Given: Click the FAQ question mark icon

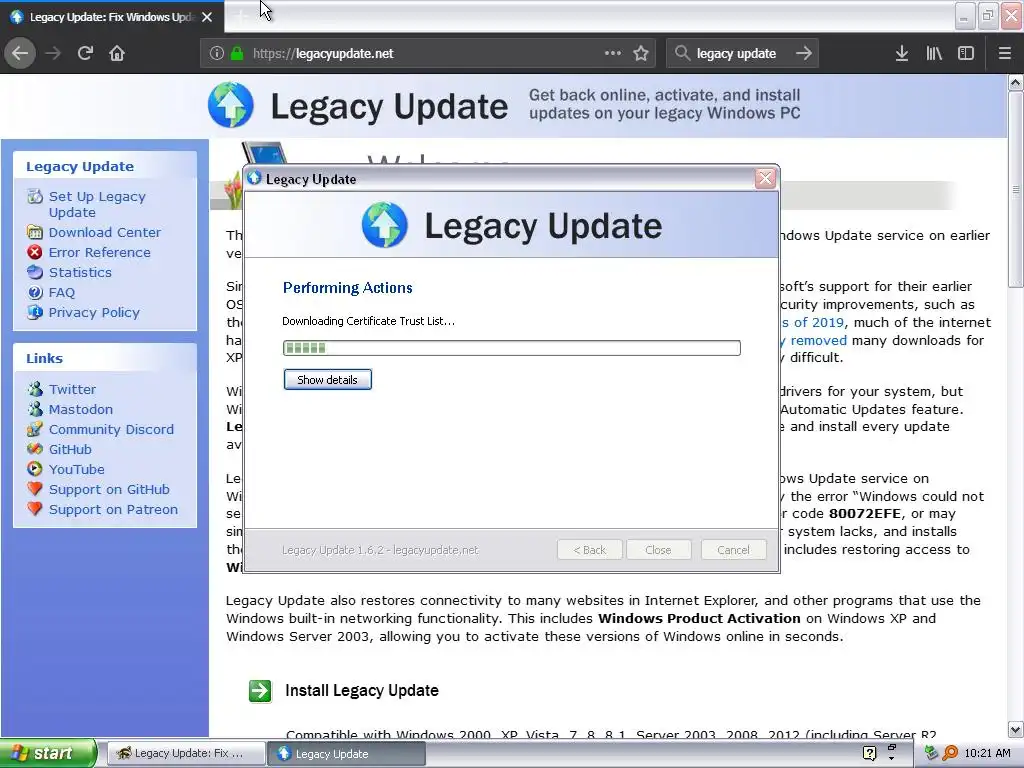Looking at the screenshot, I should click(x=35, y=293).
